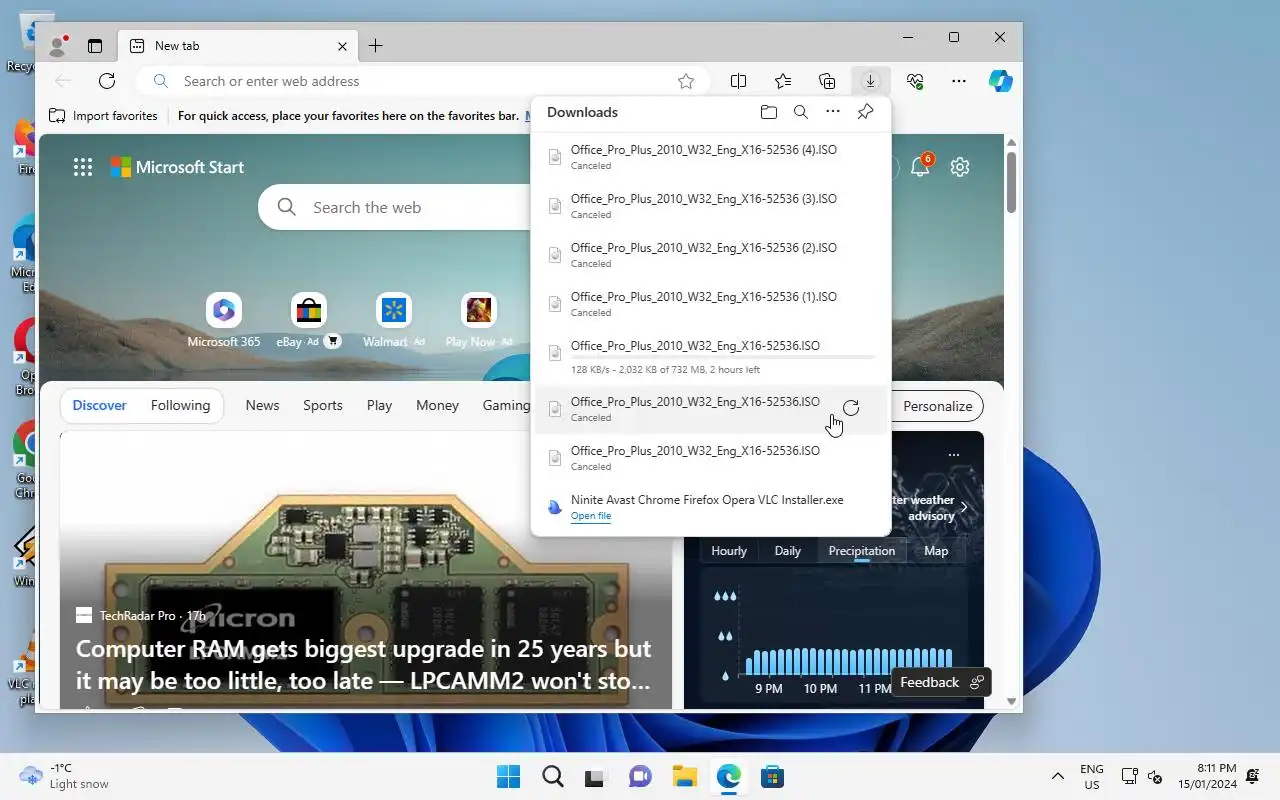The image size is (1280, 800).
Task: Select the Discover feed tab
Action: click(100, 405)
